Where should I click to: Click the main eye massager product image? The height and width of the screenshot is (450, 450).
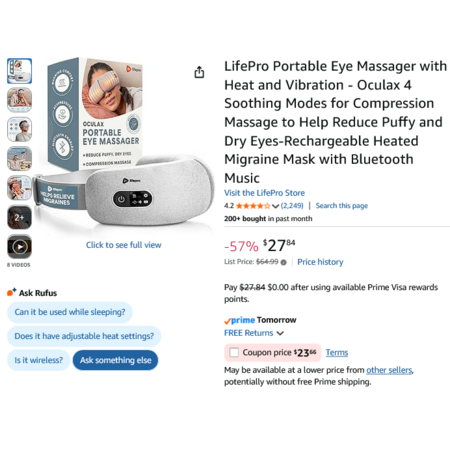tap(124, 145)
